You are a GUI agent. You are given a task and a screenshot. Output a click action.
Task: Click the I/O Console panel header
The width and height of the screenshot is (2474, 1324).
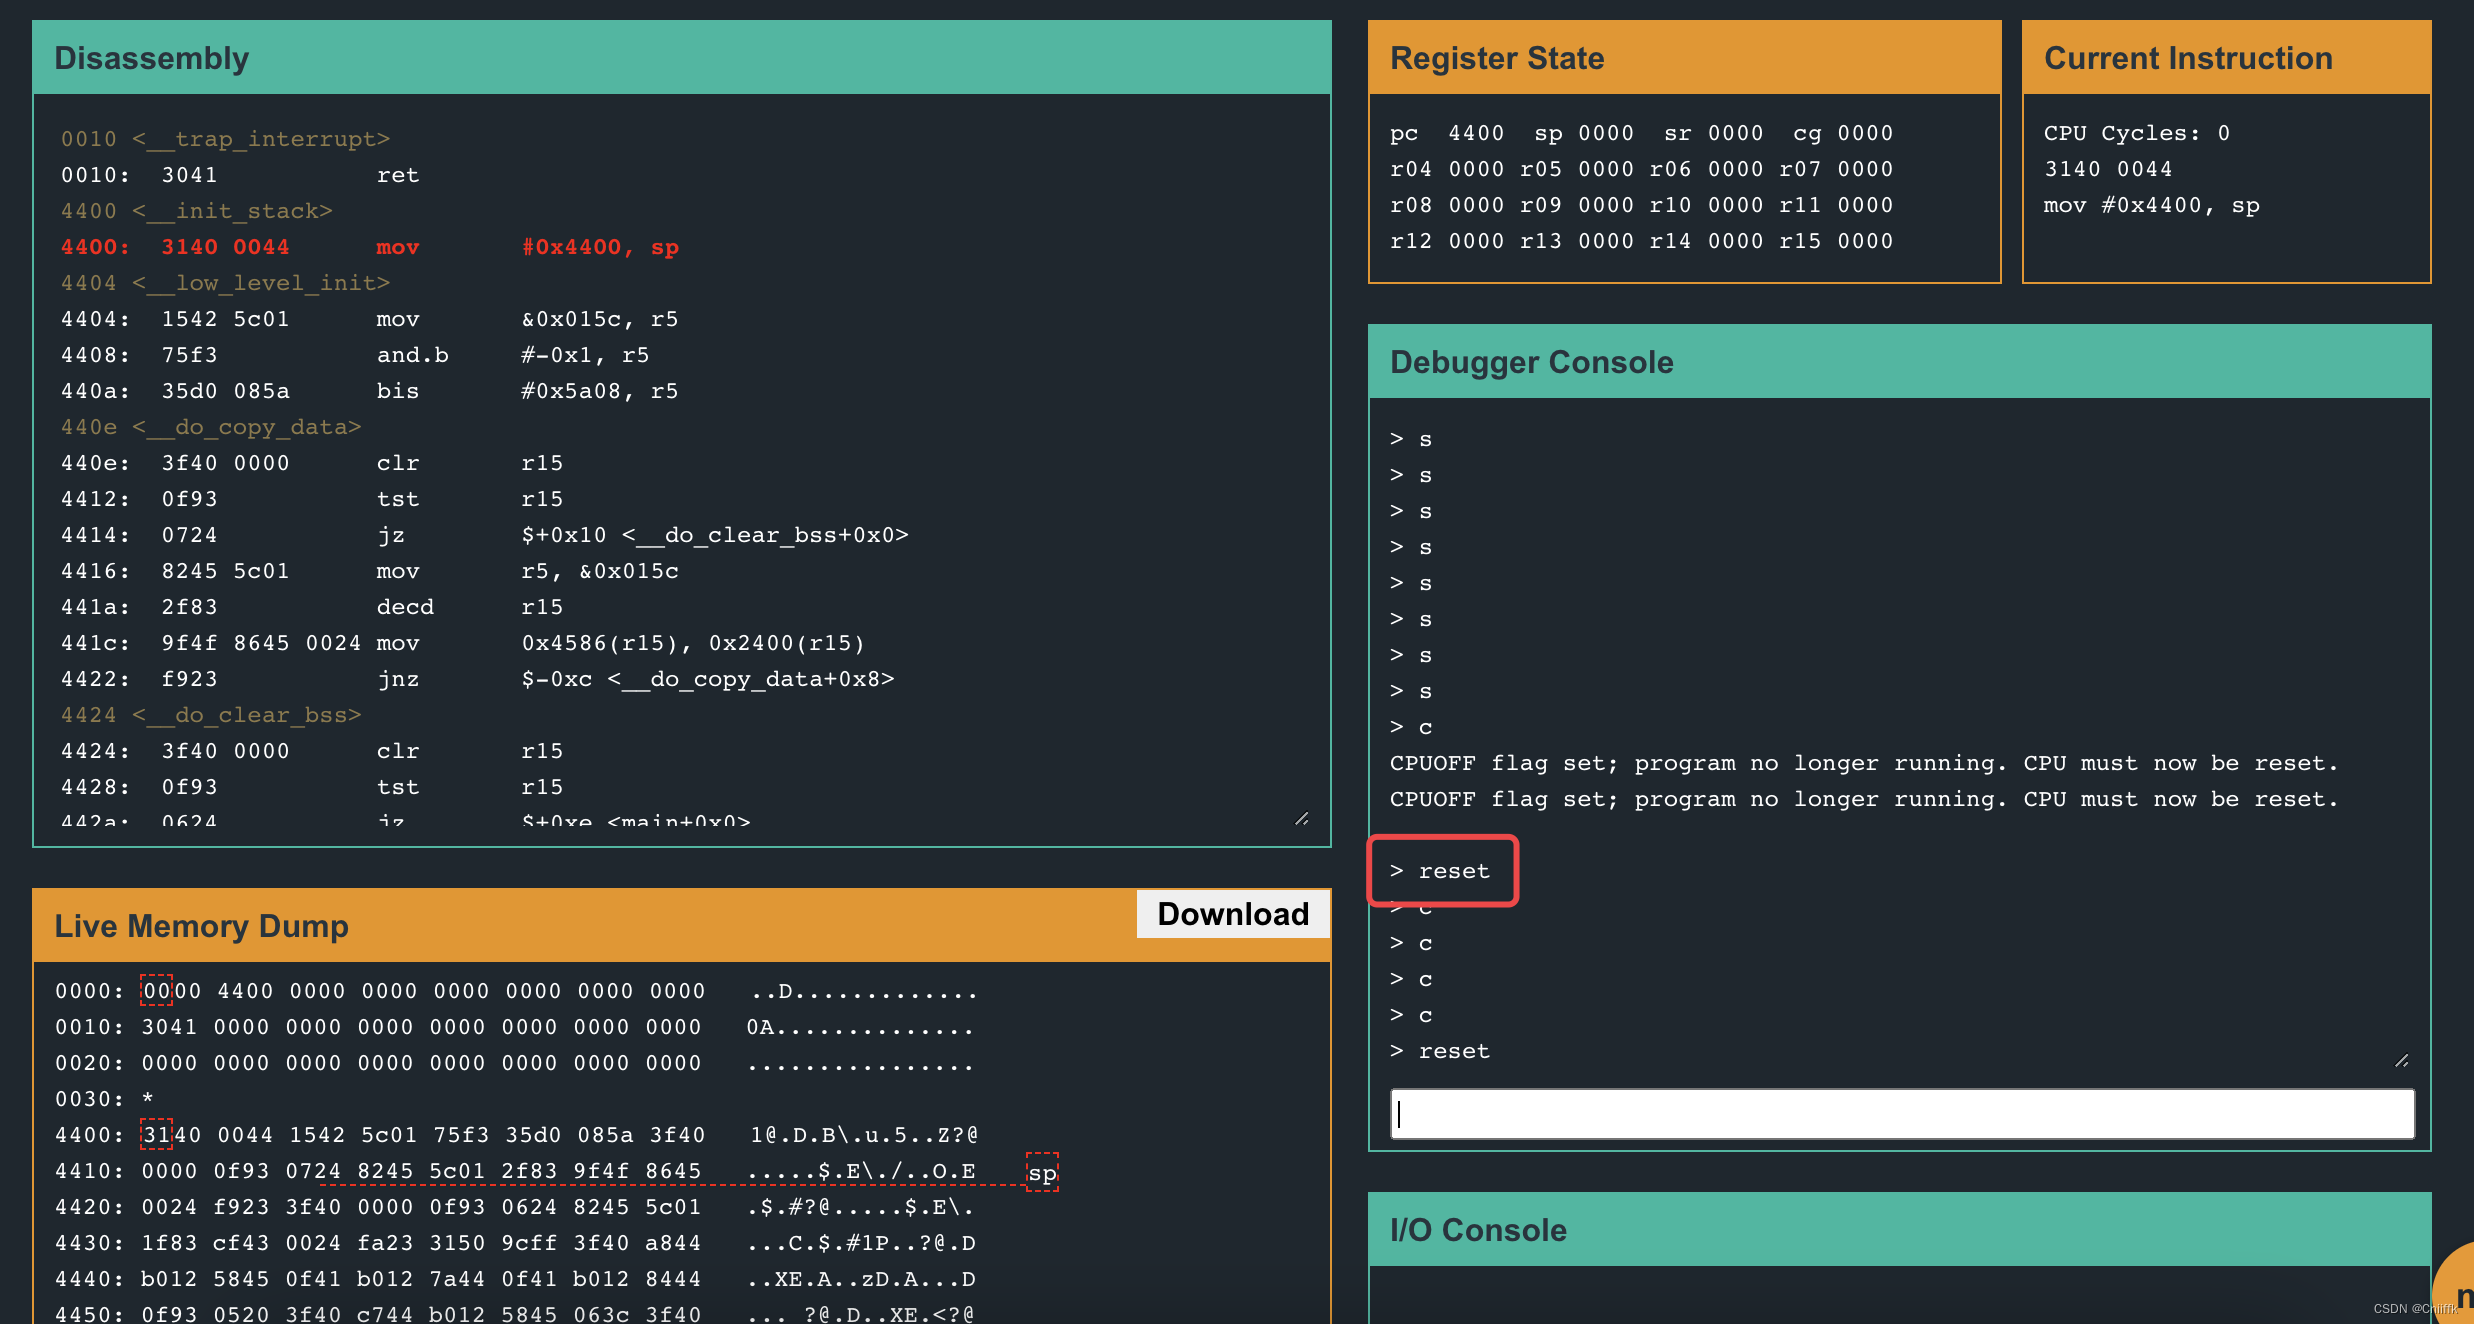[x=1899, y=1230]
